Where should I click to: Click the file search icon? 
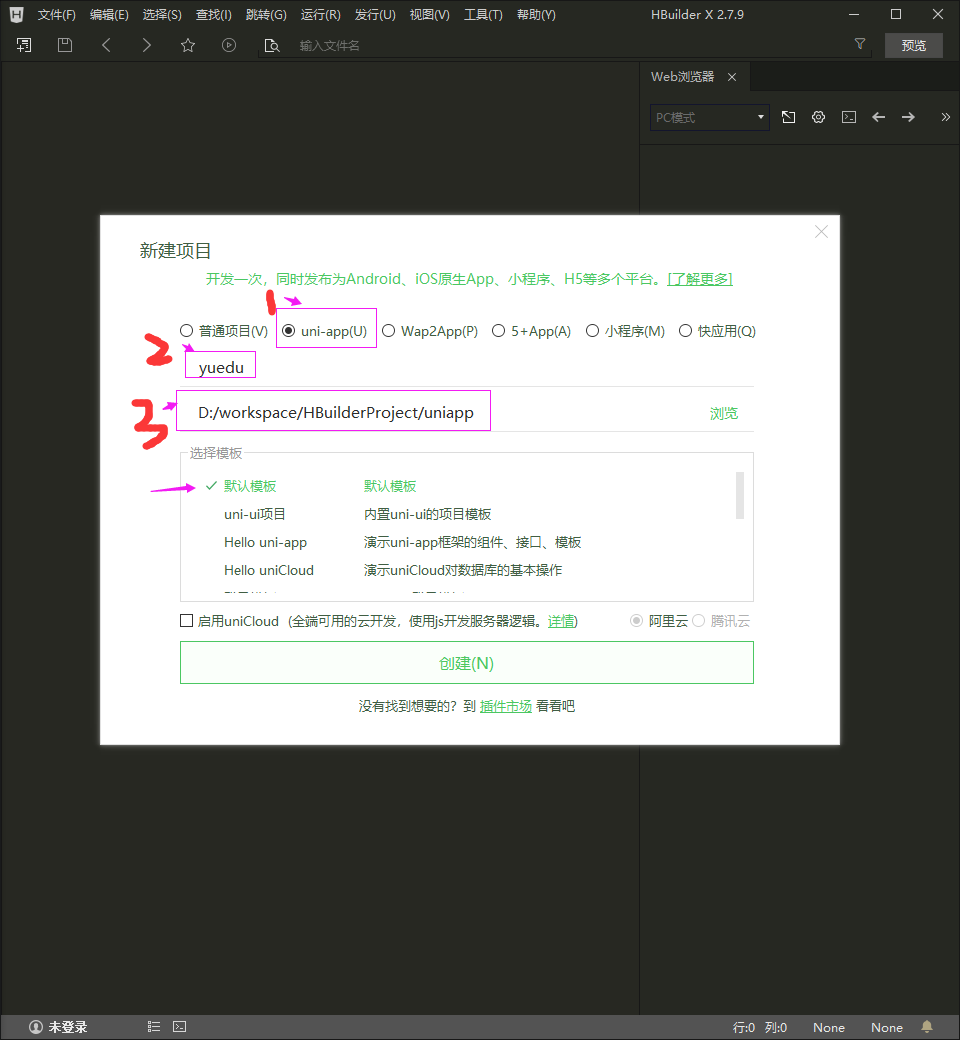[271, 45]
